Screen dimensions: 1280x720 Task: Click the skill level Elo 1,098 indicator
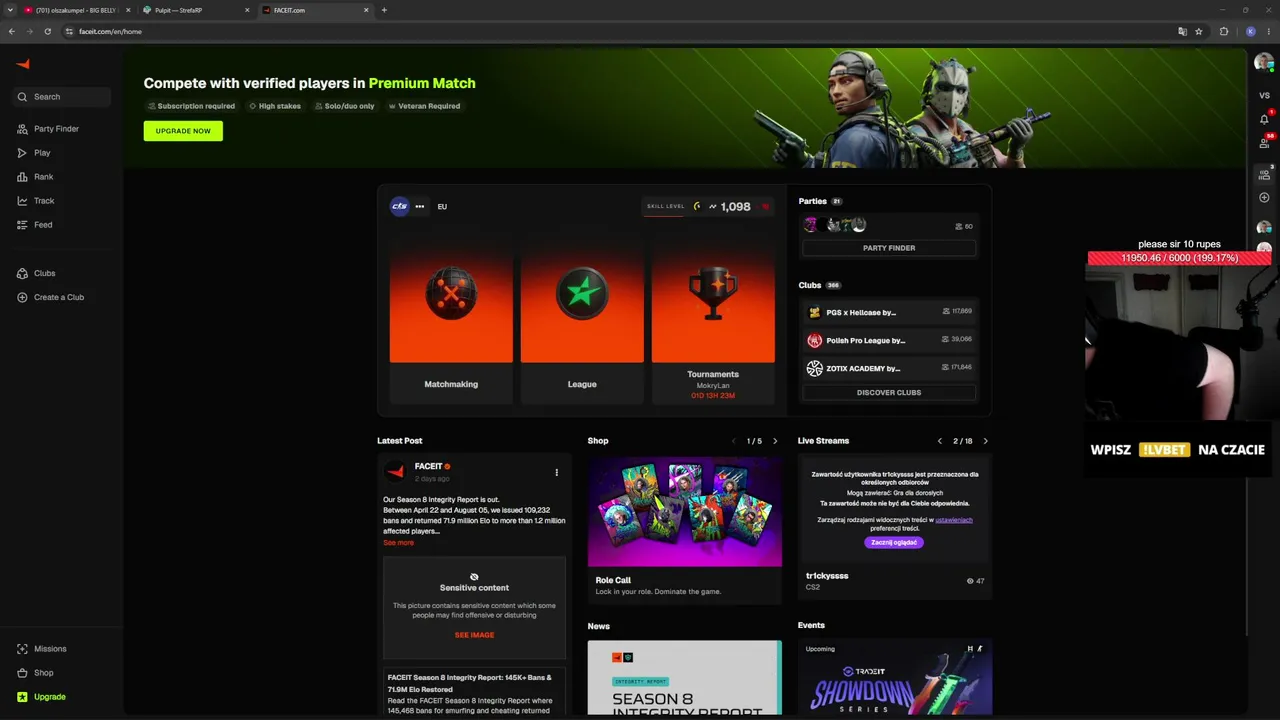(709, 207)
